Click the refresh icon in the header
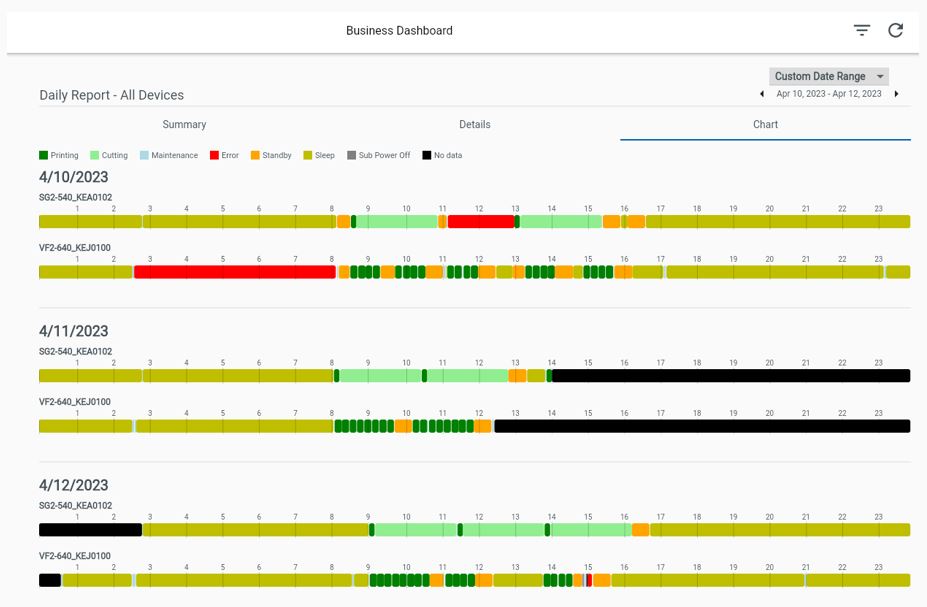Screen dimensions: 927x607 pyautogui.click(x=896, y=30)
